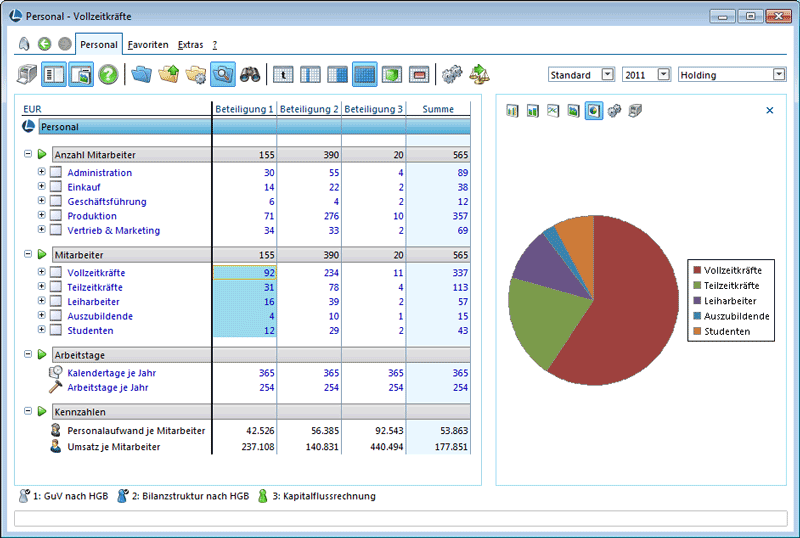Viewport: 800px width, 538px height.
Task: Go back using the green arrow button
Action: pos(44,44)
